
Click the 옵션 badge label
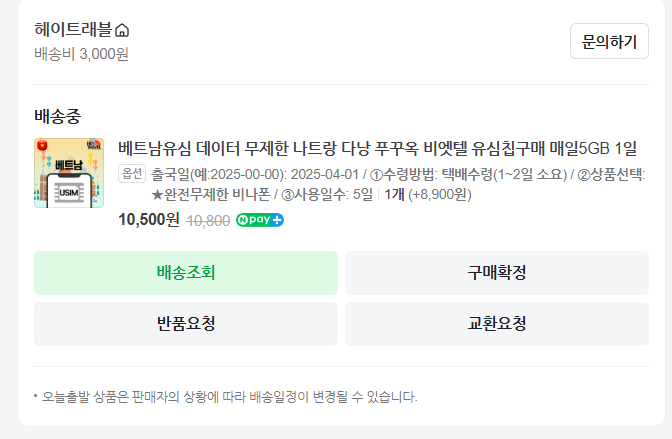pos(132,173)
